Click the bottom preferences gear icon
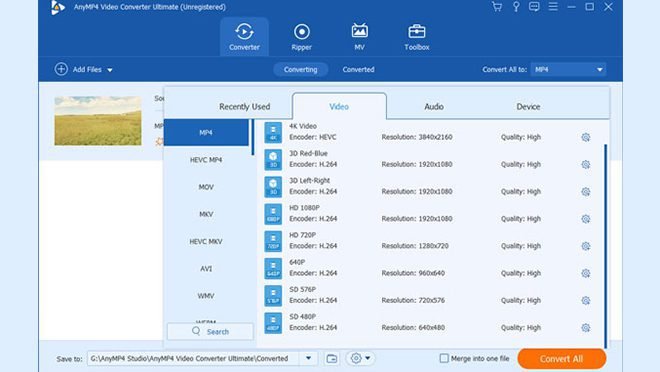 [356, 358]
